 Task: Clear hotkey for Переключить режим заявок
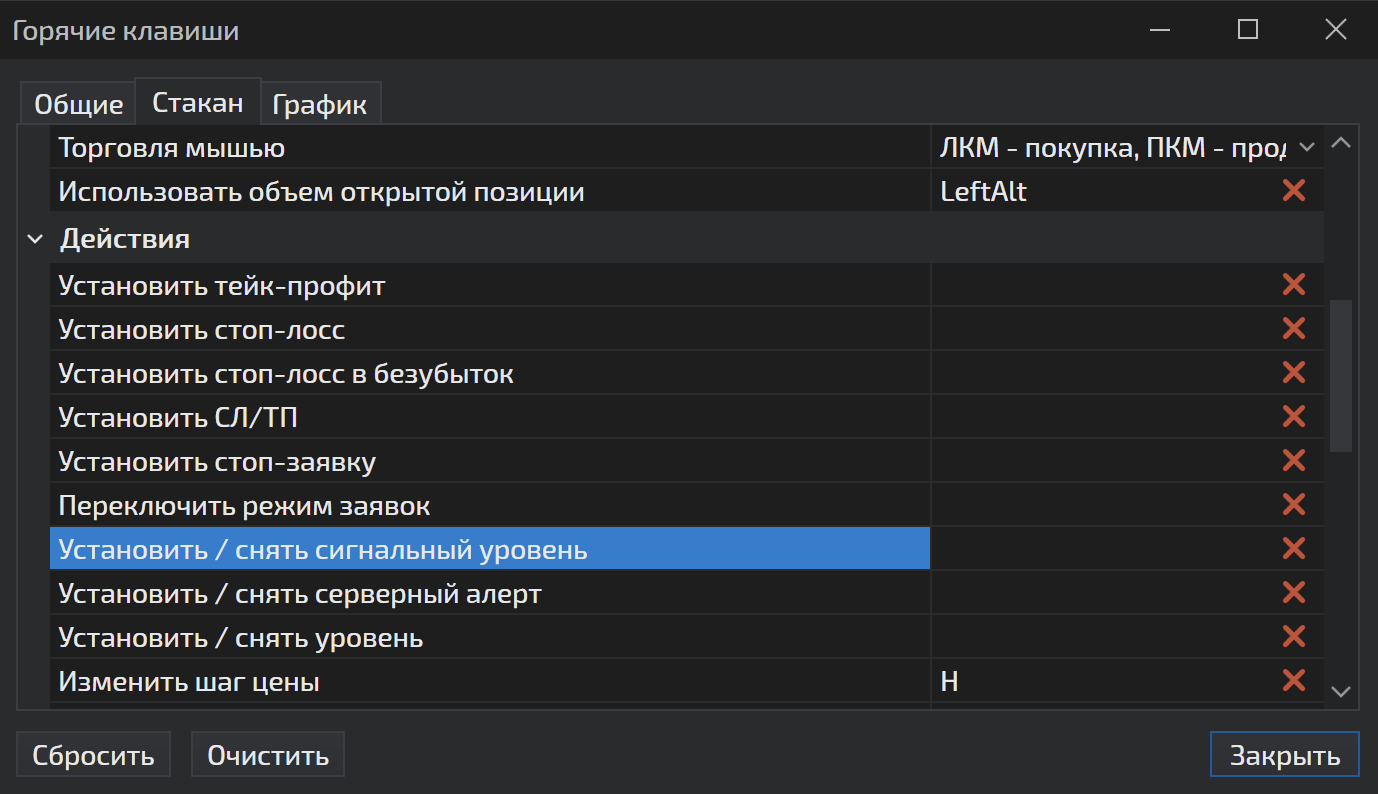pyautogui.click(x=1293, y=504)
